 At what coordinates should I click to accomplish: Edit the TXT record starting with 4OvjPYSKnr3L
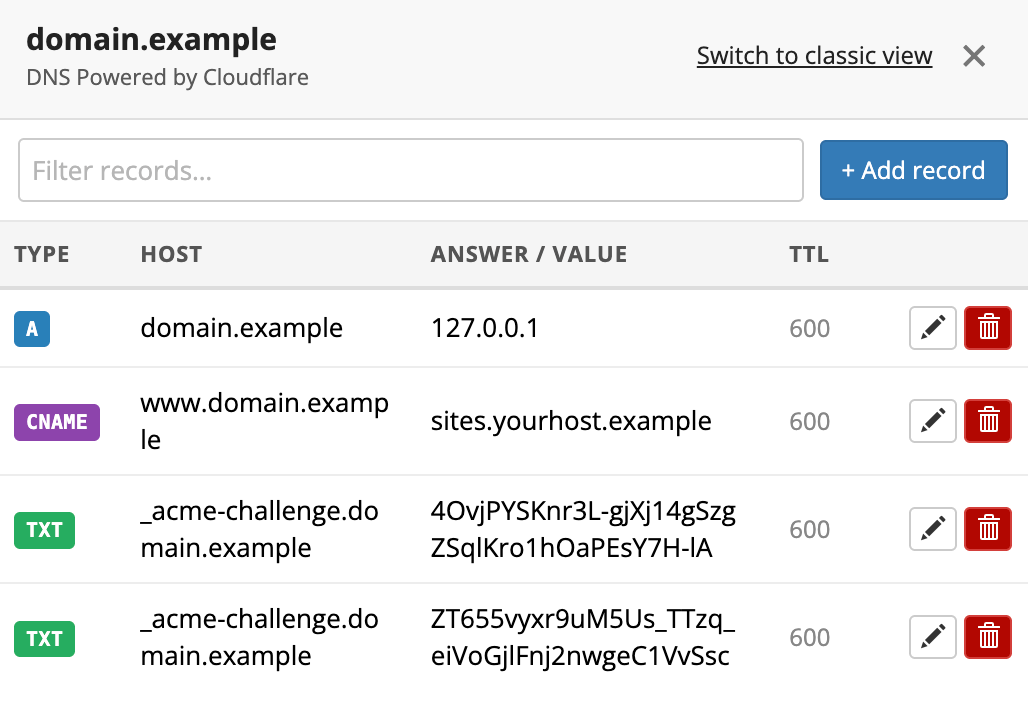coord(932,529)
